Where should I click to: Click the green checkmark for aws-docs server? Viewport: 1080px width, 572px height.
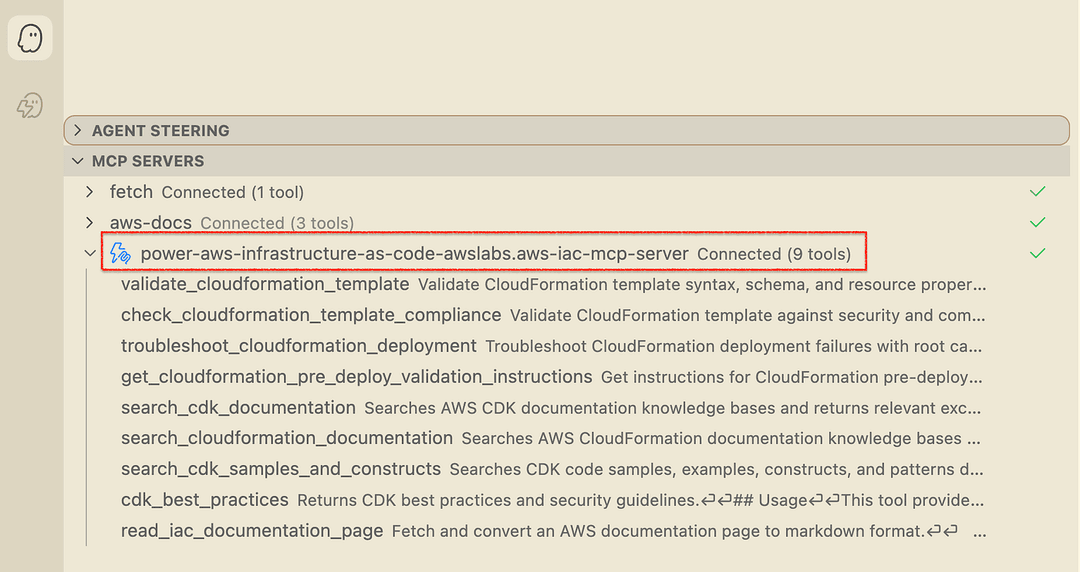pos(1037,223)
